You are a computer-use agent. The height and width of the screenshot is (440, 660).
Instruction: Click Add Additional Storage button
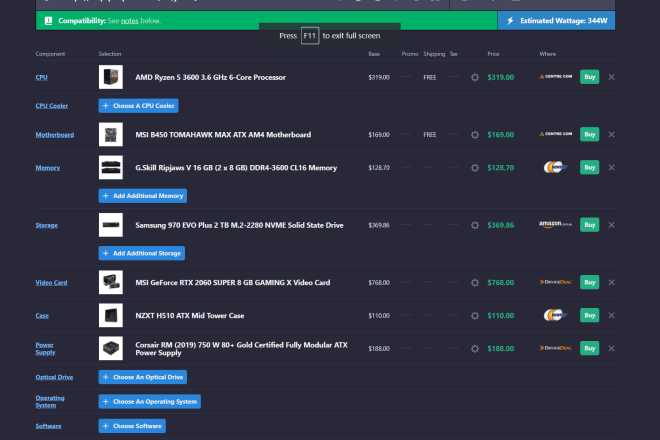[142, 253]
